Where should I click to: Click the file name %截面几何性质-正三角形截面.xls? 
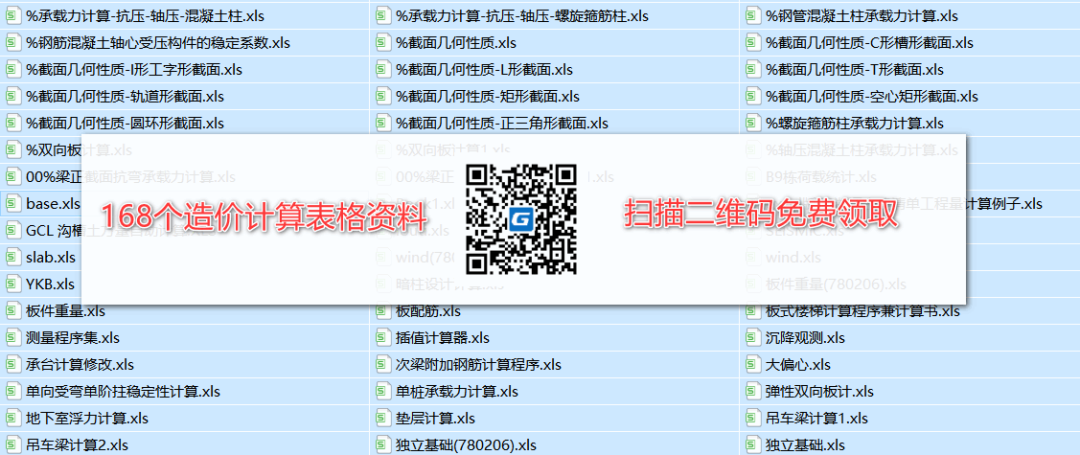pyautogui.click(x=502, y=123)
